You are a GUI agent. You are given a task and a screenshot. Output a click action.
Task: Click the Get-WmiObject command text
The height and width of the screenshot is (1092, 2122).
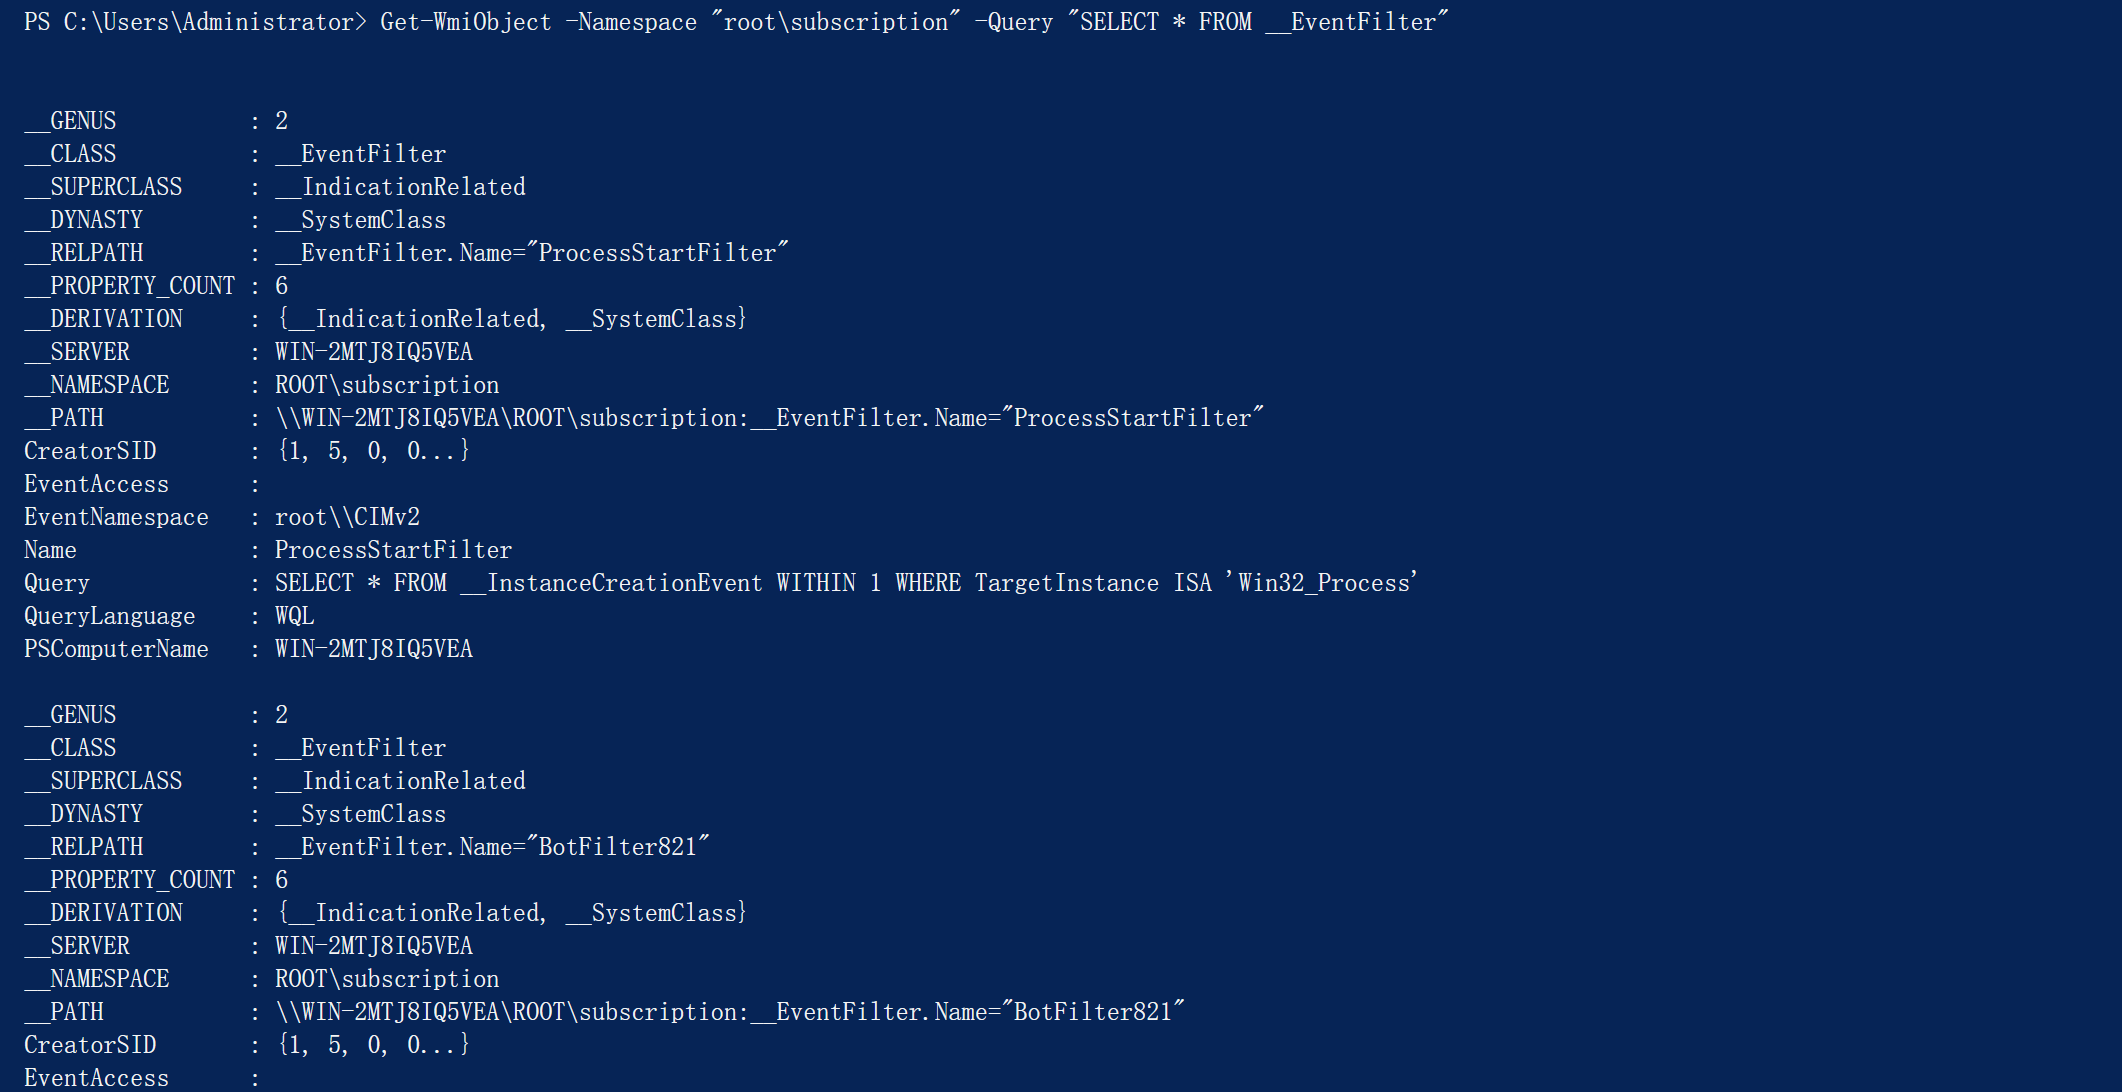pyautogui.click(x=465, y=22)
